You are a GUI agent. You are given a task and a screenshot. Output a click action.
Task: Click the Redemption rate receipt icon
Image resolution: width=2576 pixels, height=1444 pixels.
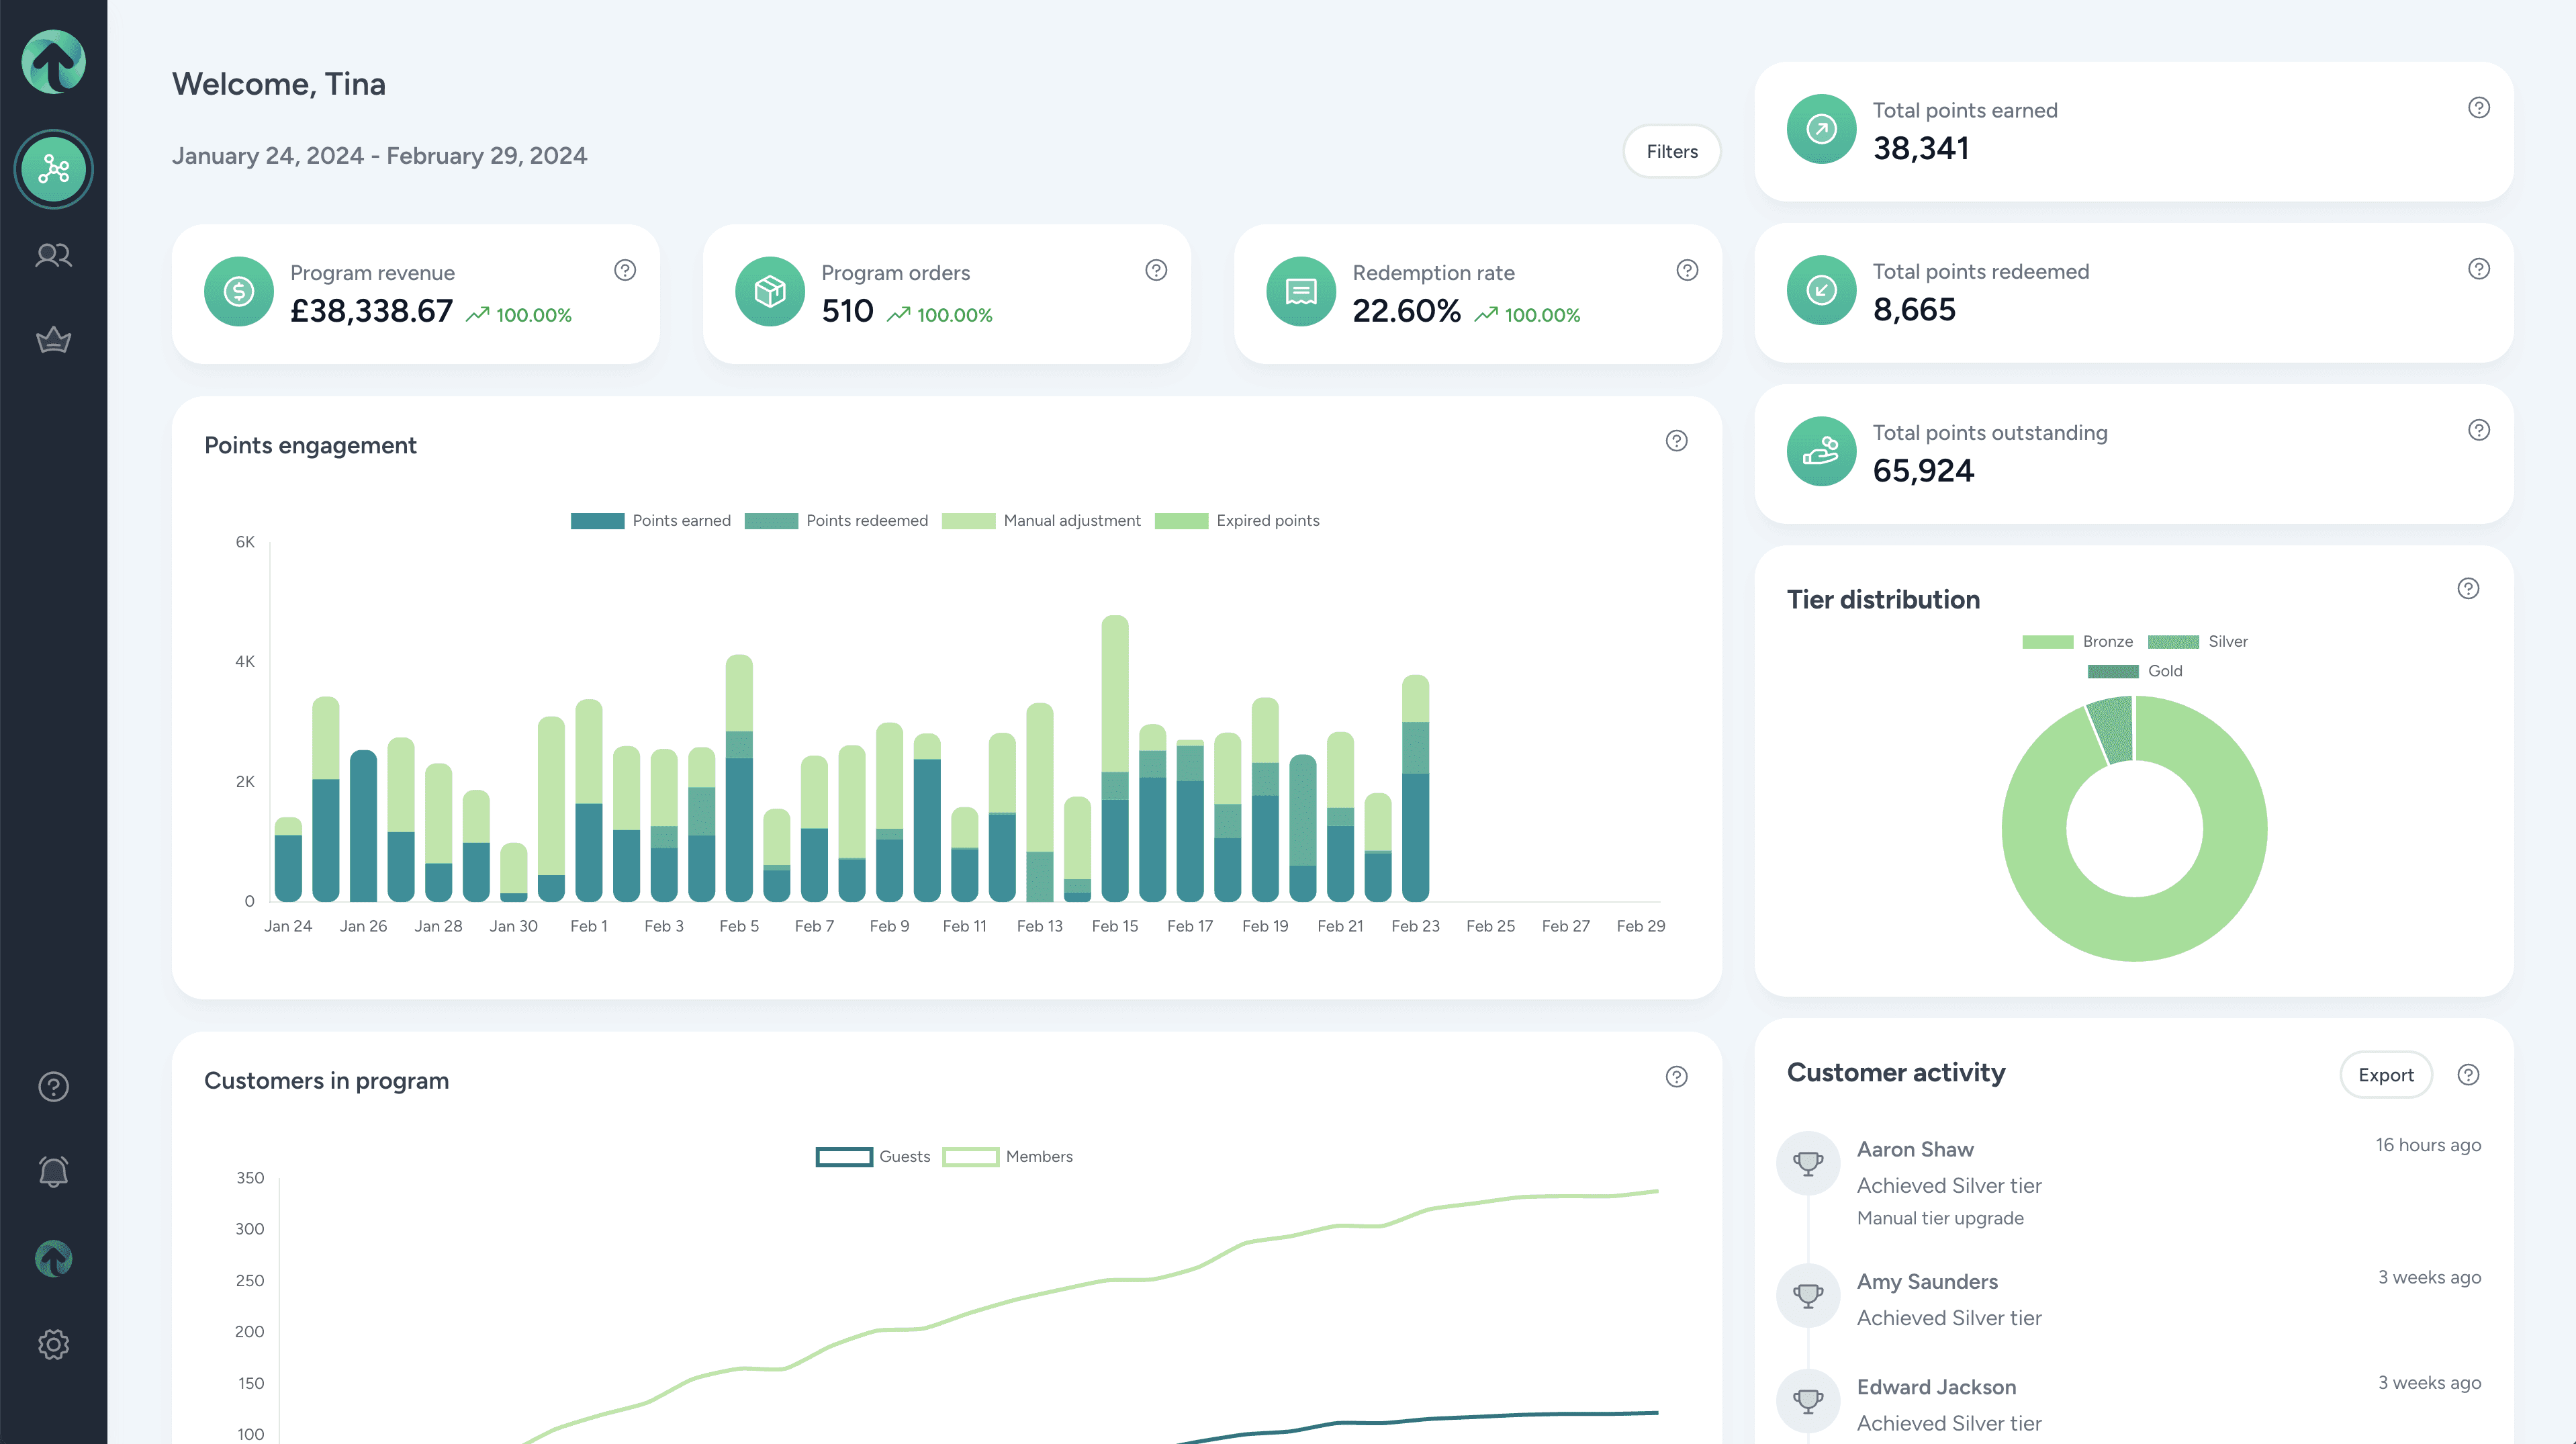click(x=1301, y=291)
